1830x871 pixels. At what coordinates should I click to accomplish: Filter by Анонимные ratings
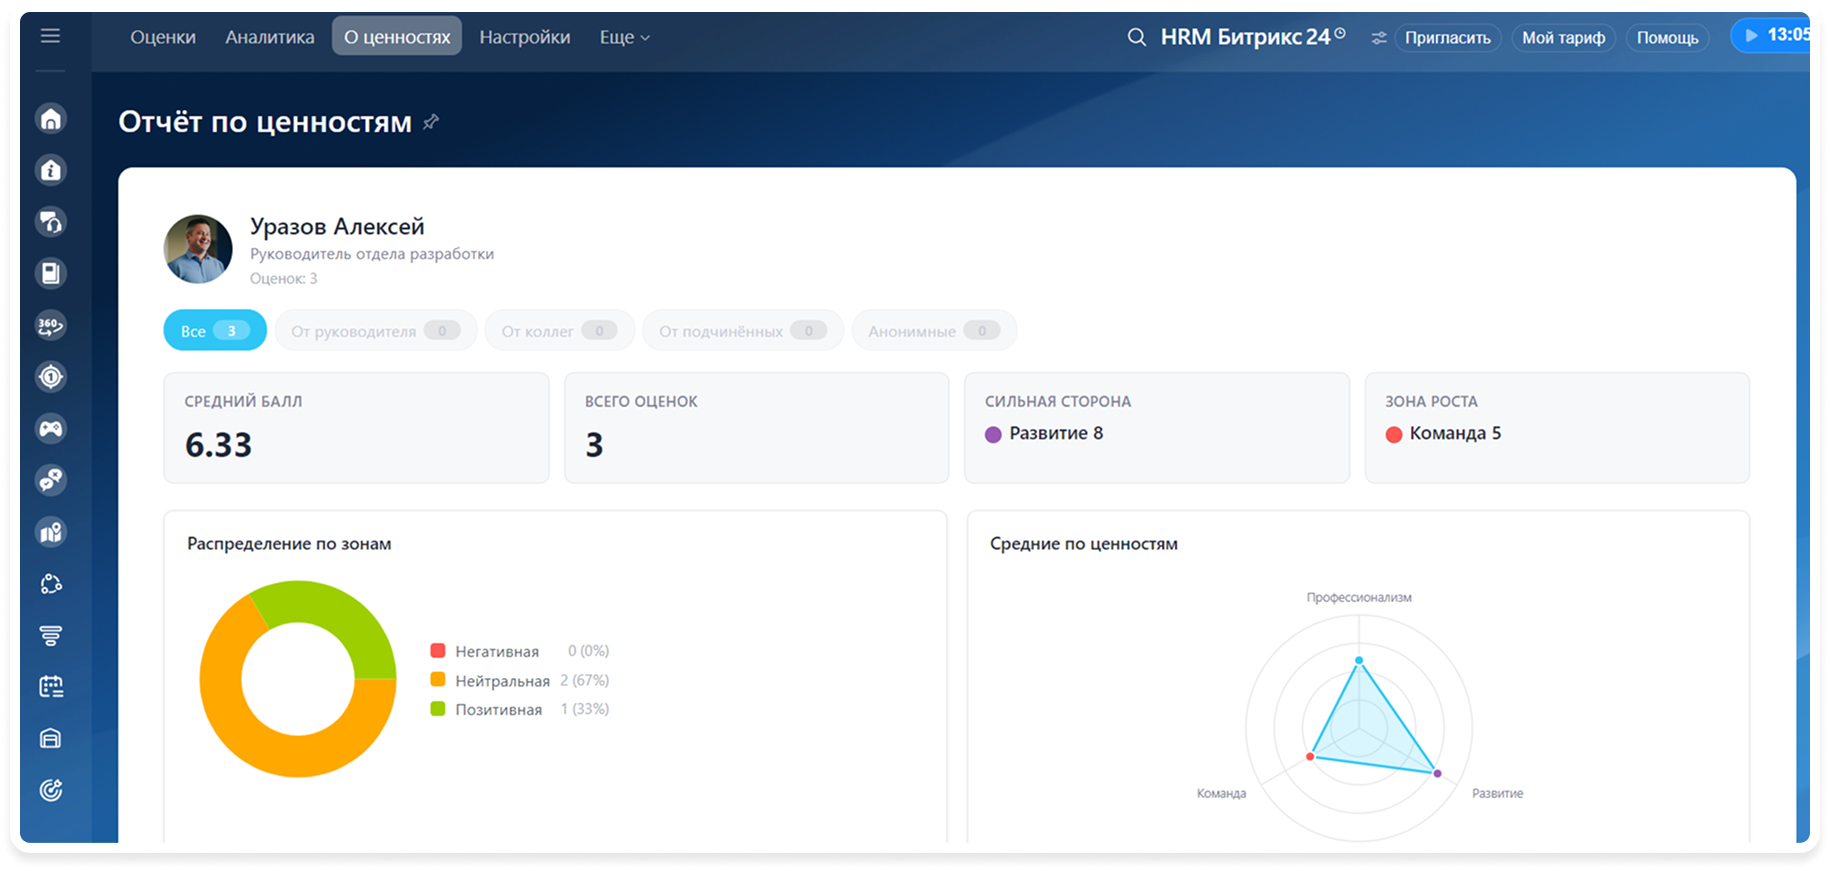(934, 330)
